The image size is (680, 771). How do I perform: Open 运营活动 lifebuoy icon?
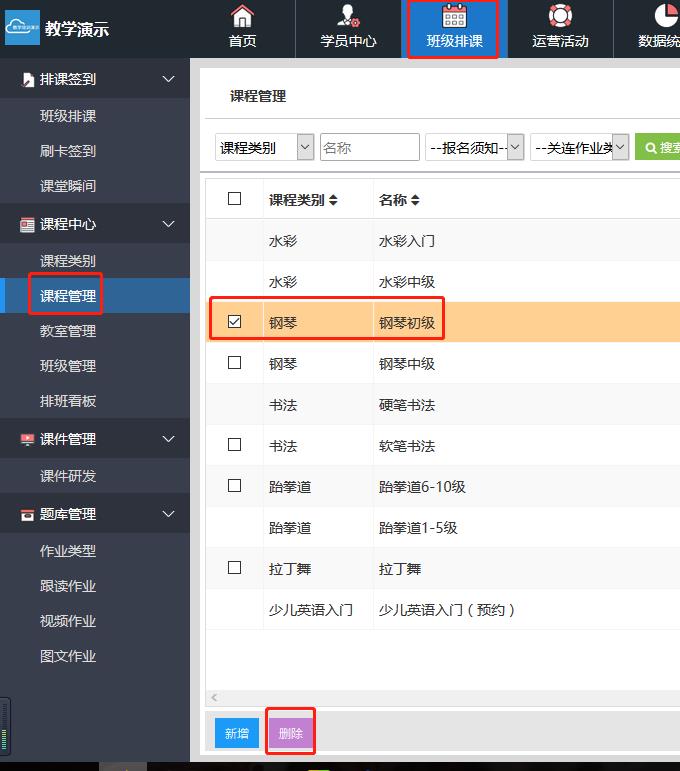(560, 16)
